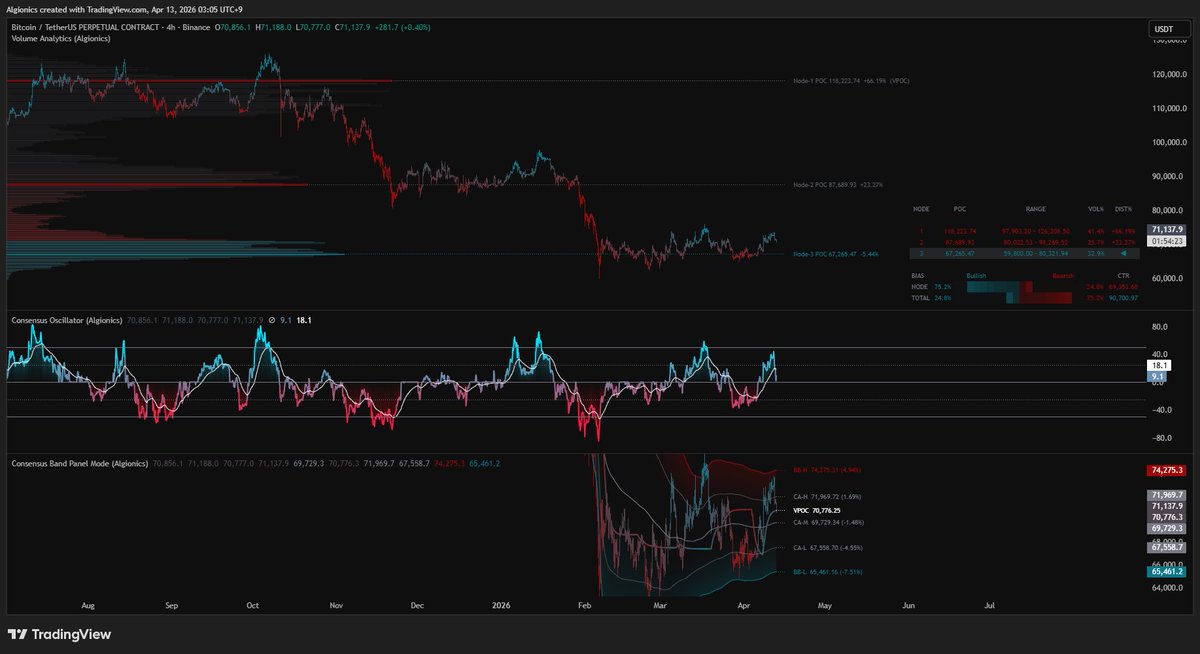Click 100,000.0 on the price axis
Screen dimensions: 1200x654
pos(1168,143)
